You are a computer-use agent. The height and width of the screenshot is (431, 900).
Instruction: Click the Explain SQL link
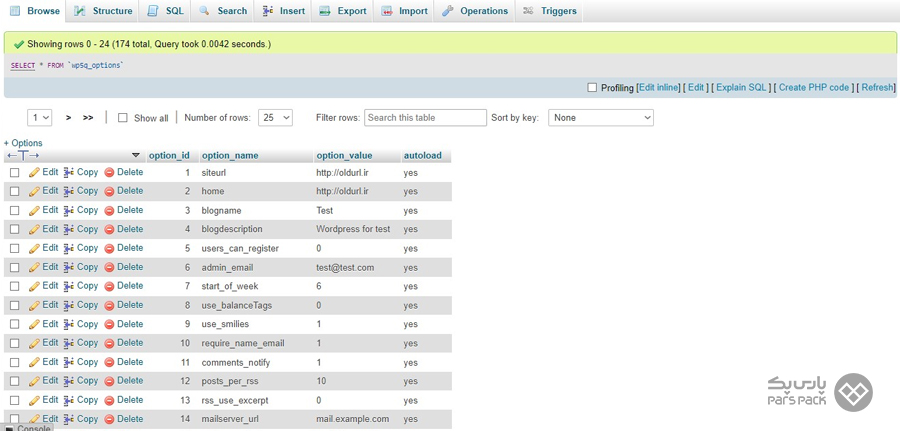[741, 88]
